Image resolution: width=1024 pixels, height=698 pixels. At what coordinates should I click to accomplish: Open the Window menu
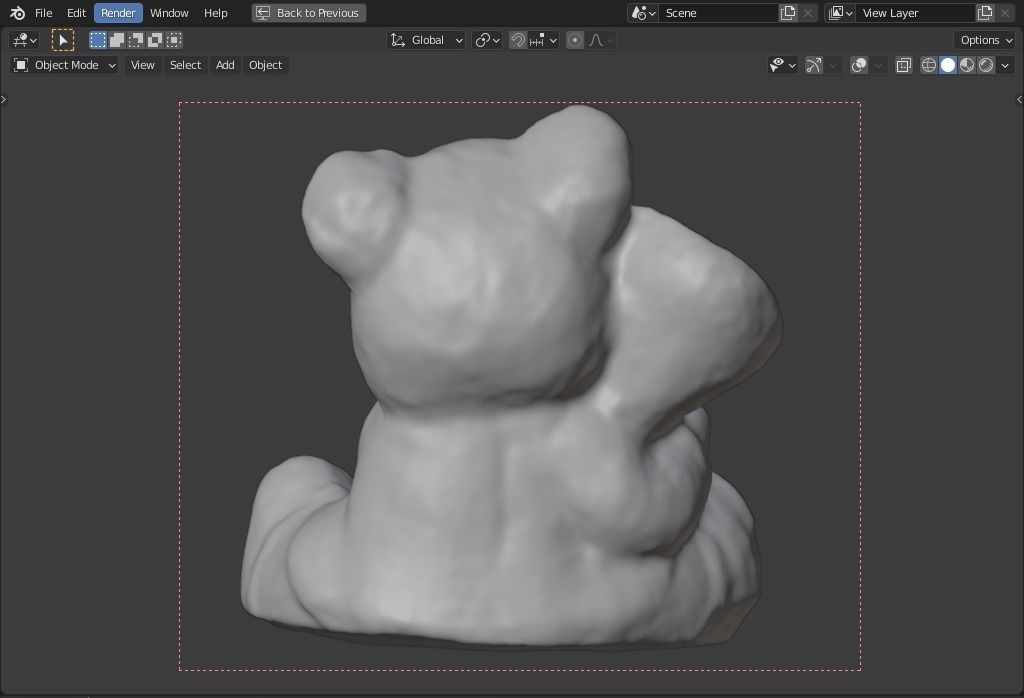point(169,13)
